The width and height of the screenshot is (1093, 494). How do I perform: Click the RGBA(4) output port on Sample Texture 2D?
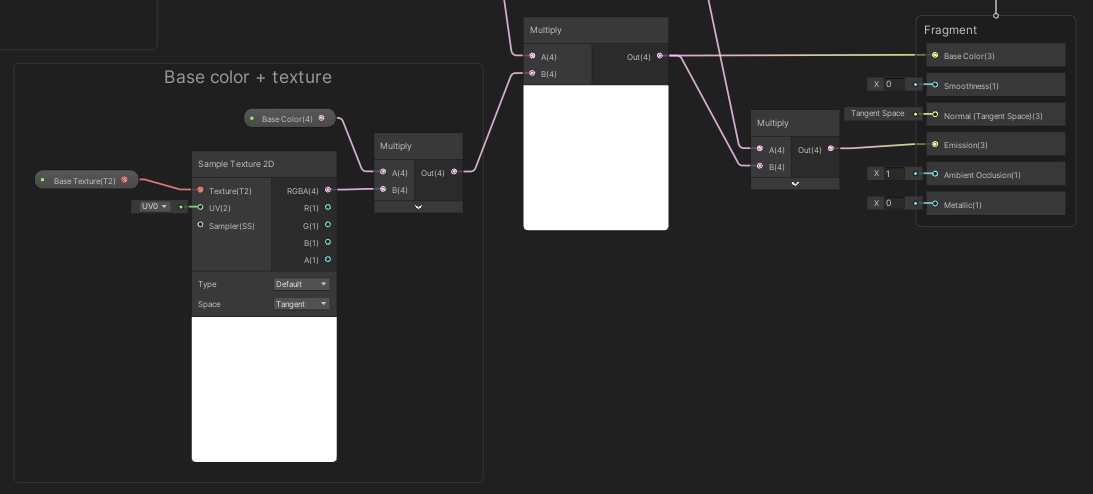point(328,190)
